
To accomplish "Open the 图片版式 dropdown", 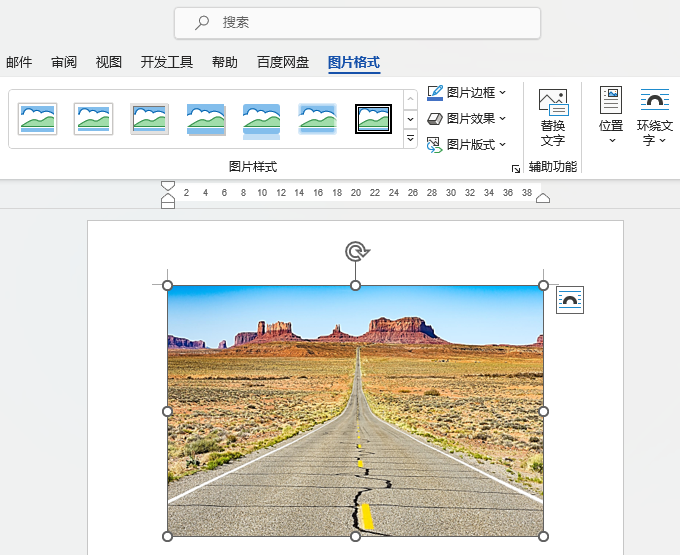I will (x=467, y=144).
